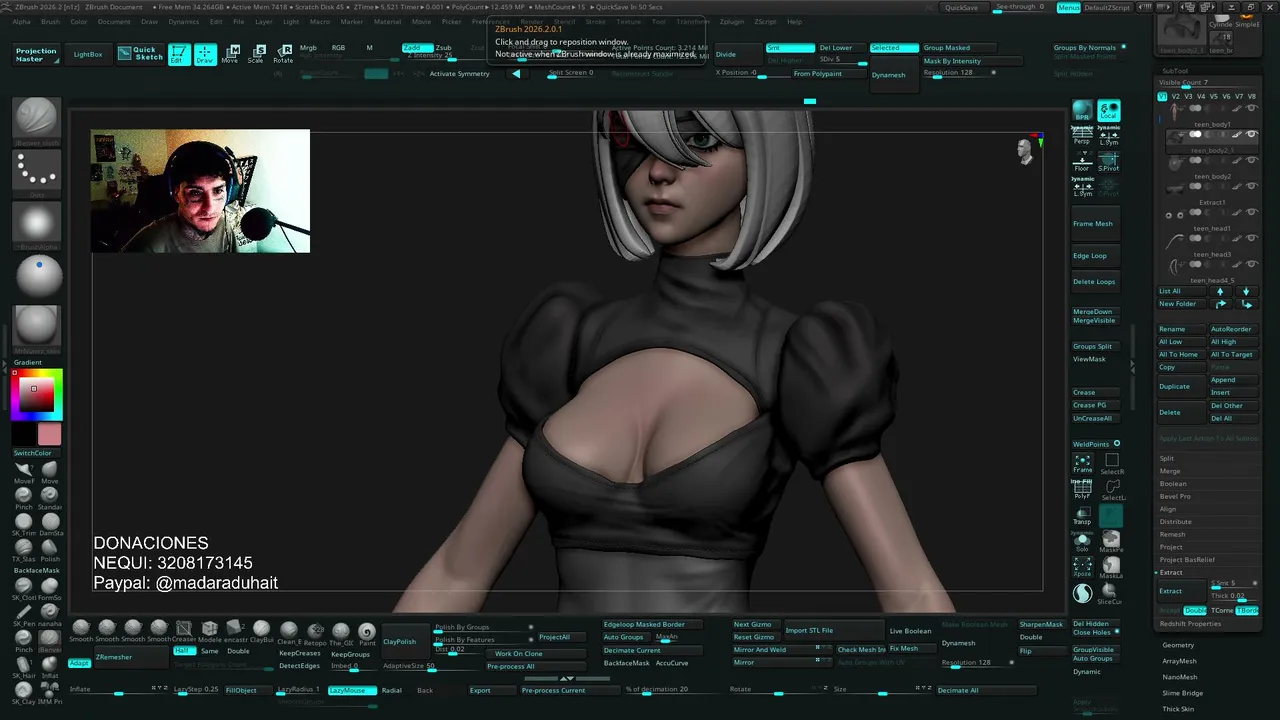
Task: Toggle the Smt smoothing option
Action: click(x=790, y=48)
